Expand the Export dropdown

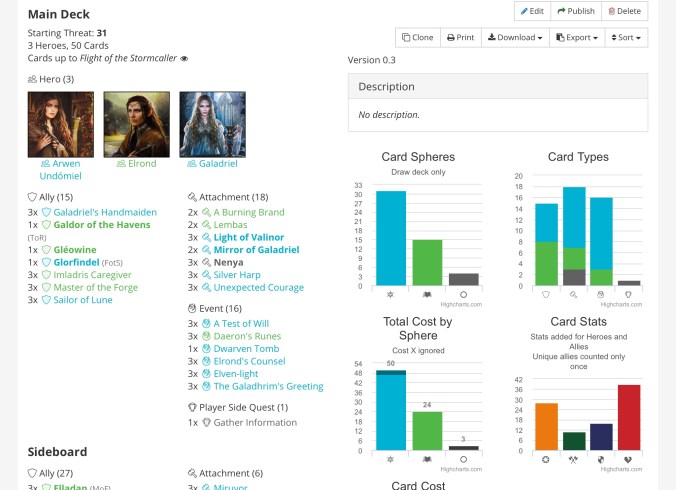[576, 38]
